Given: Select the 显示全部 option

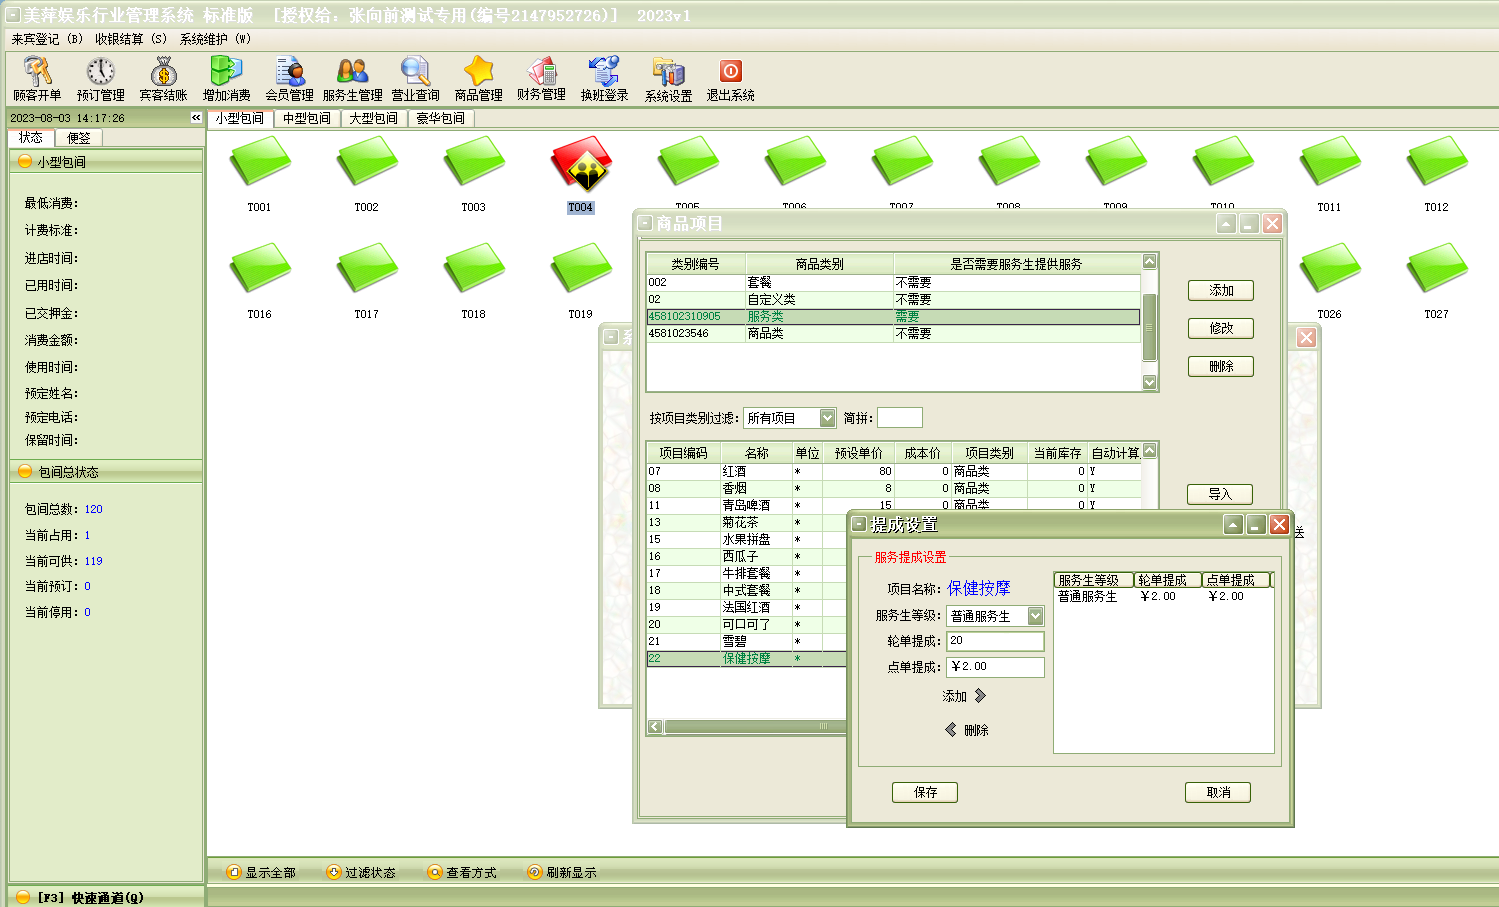Looking at the screenshot, I should (261, 873).
